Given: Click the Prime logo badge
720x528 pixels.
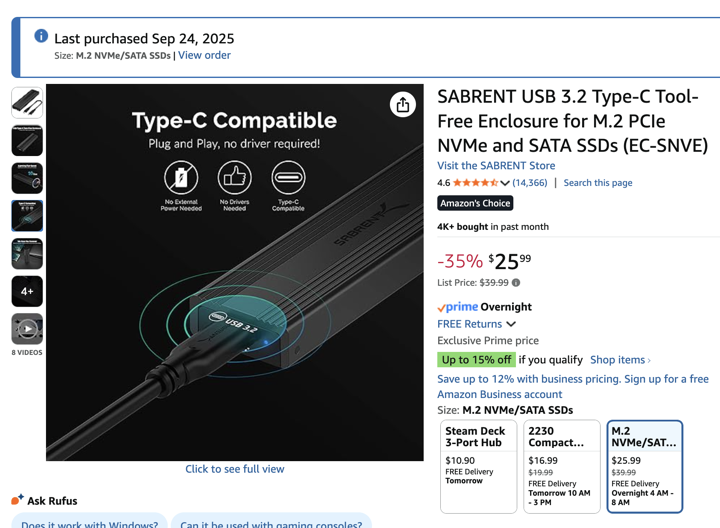Looking at the screenshot, I should [x=457, y=307].
